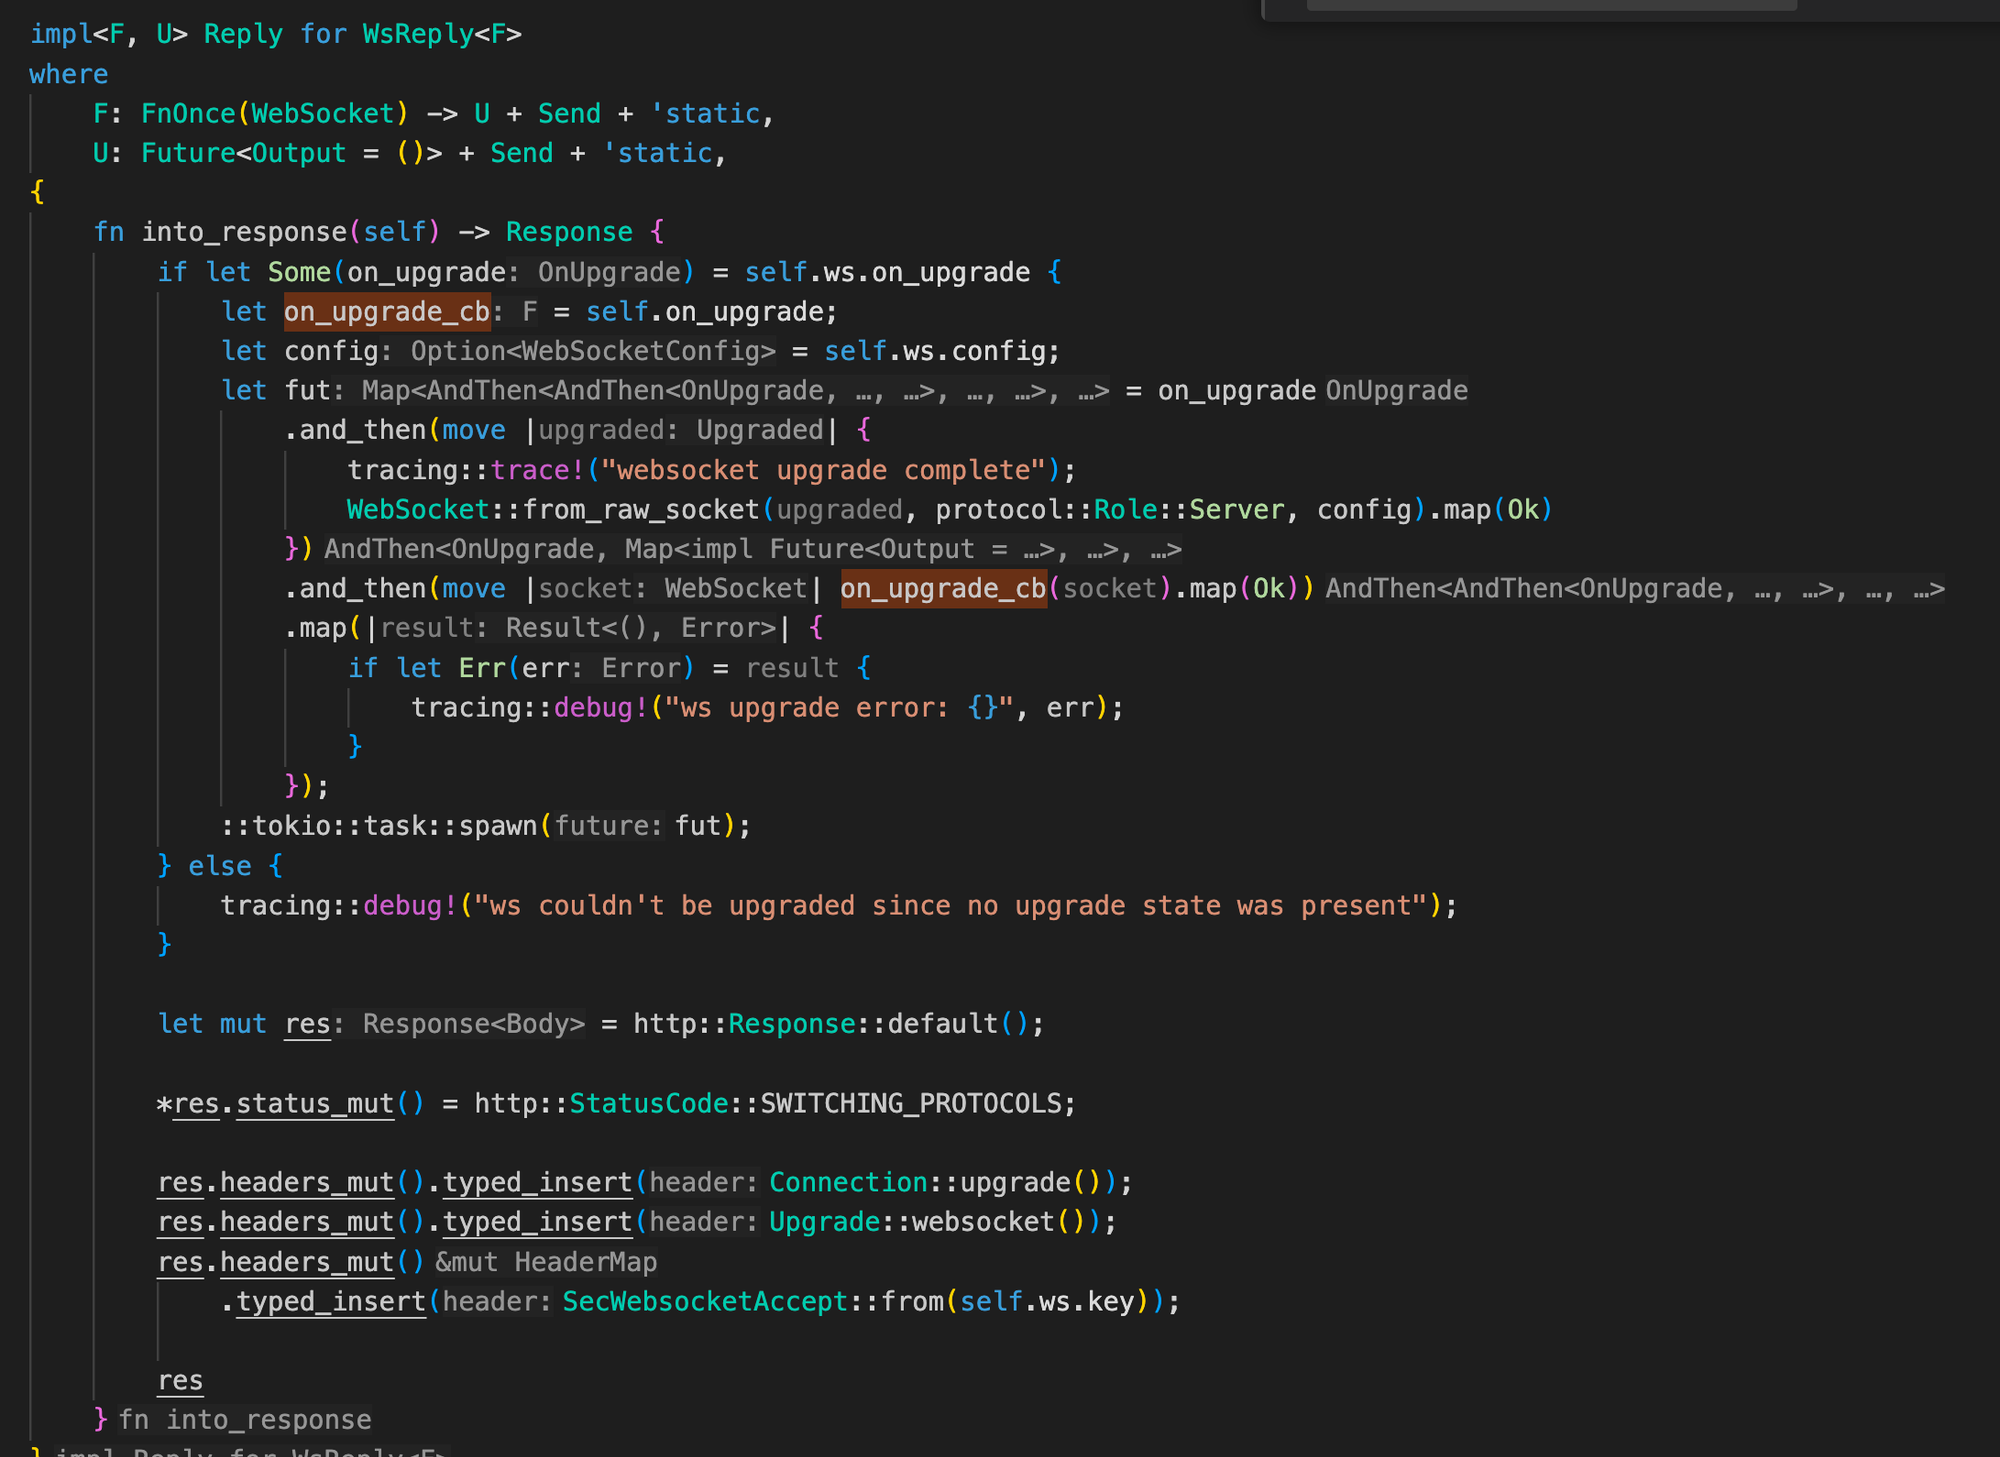Click 'Upgrade::websocket()' argument
The image size is (2000, 1457).
927,1222
